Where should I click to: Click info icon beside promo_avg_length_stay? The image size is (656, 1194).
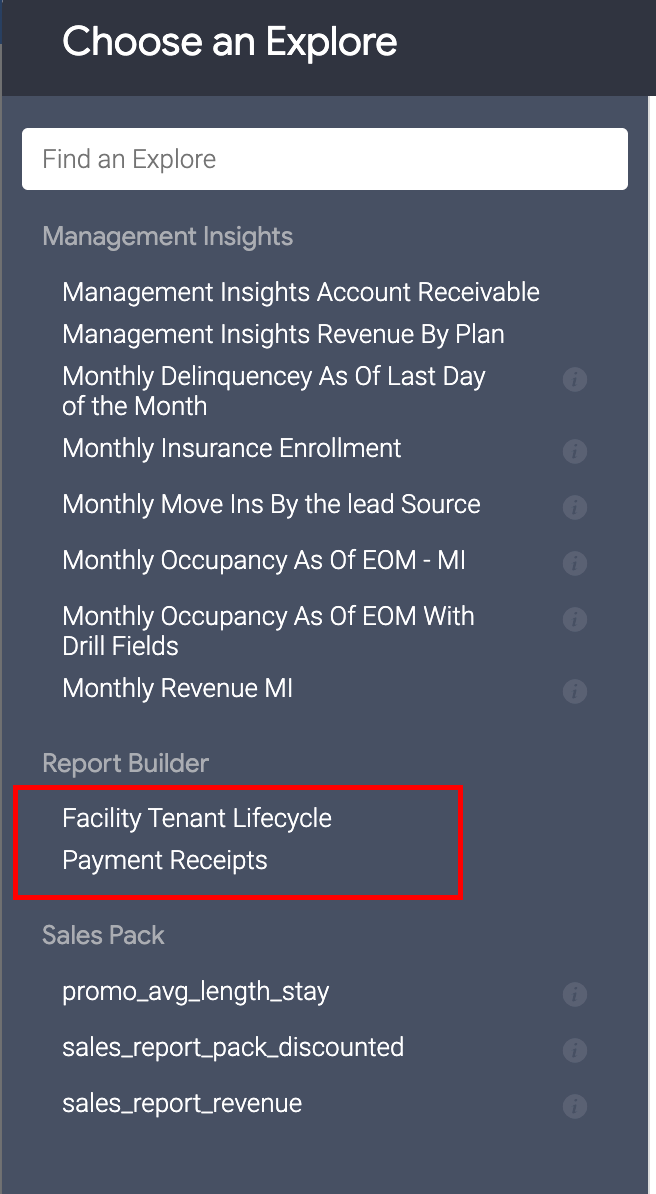[x=574, y=995]
